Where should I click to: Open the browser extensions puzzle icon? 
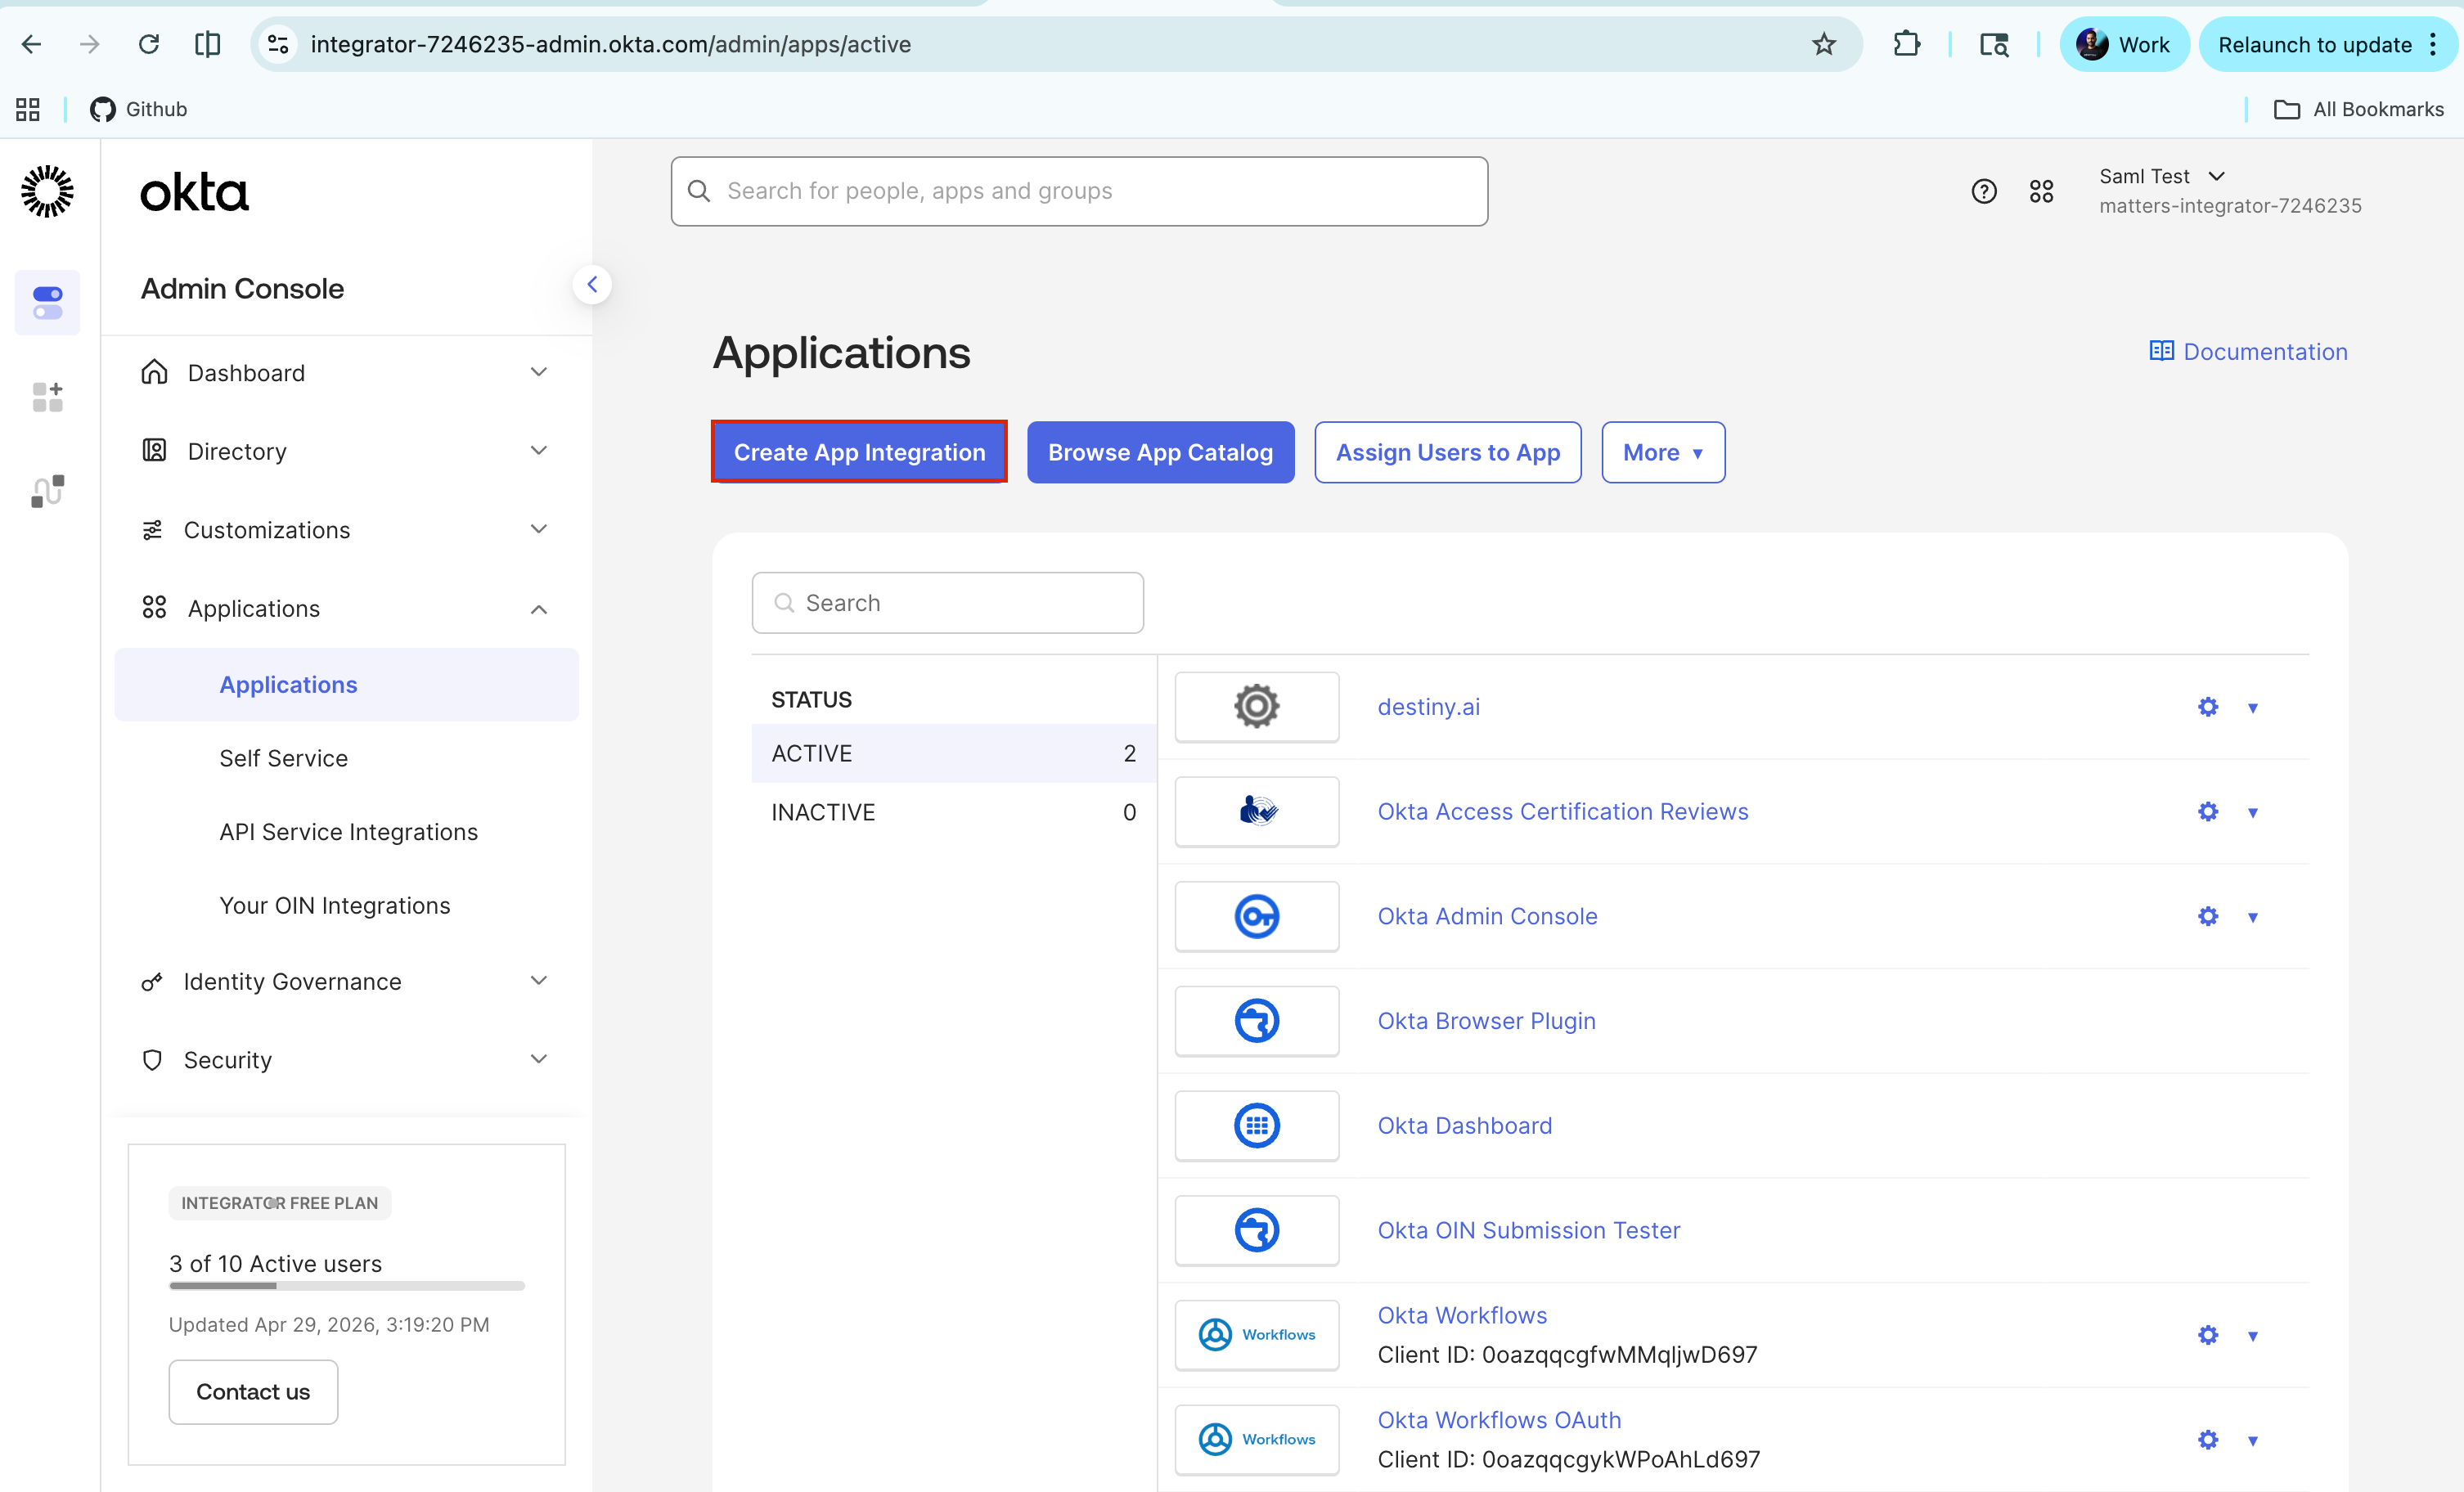1906,44
